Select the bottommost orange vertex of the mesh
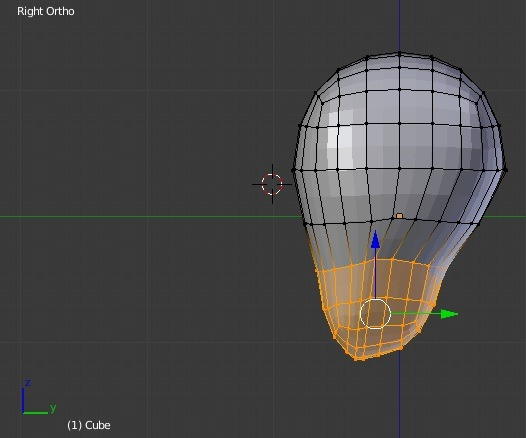The height and width of the screenshot is (438, 526). [356, 360]
